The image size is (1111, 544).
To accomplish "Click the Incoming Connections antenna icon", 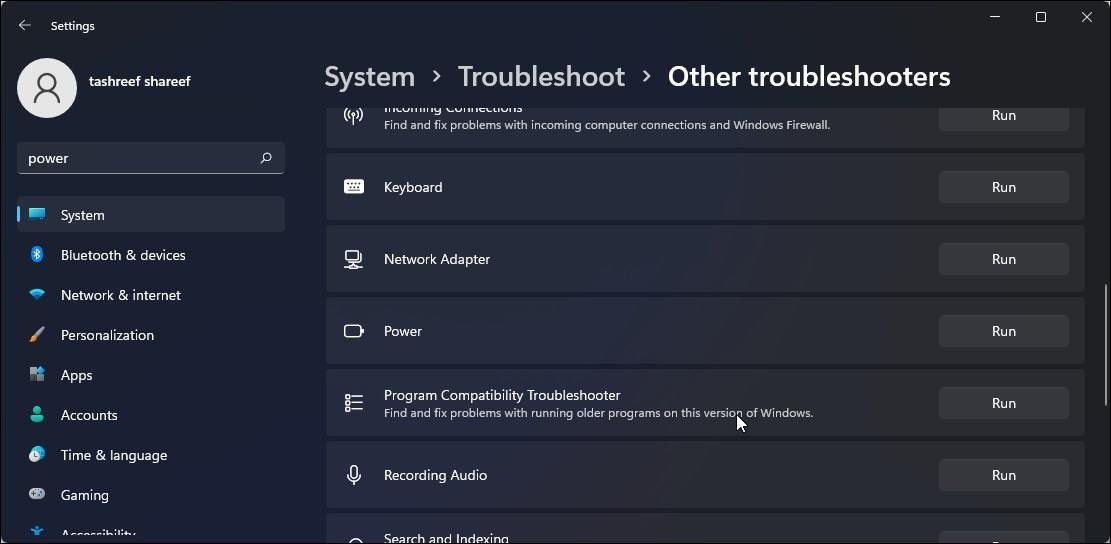I will pos(354,115).
